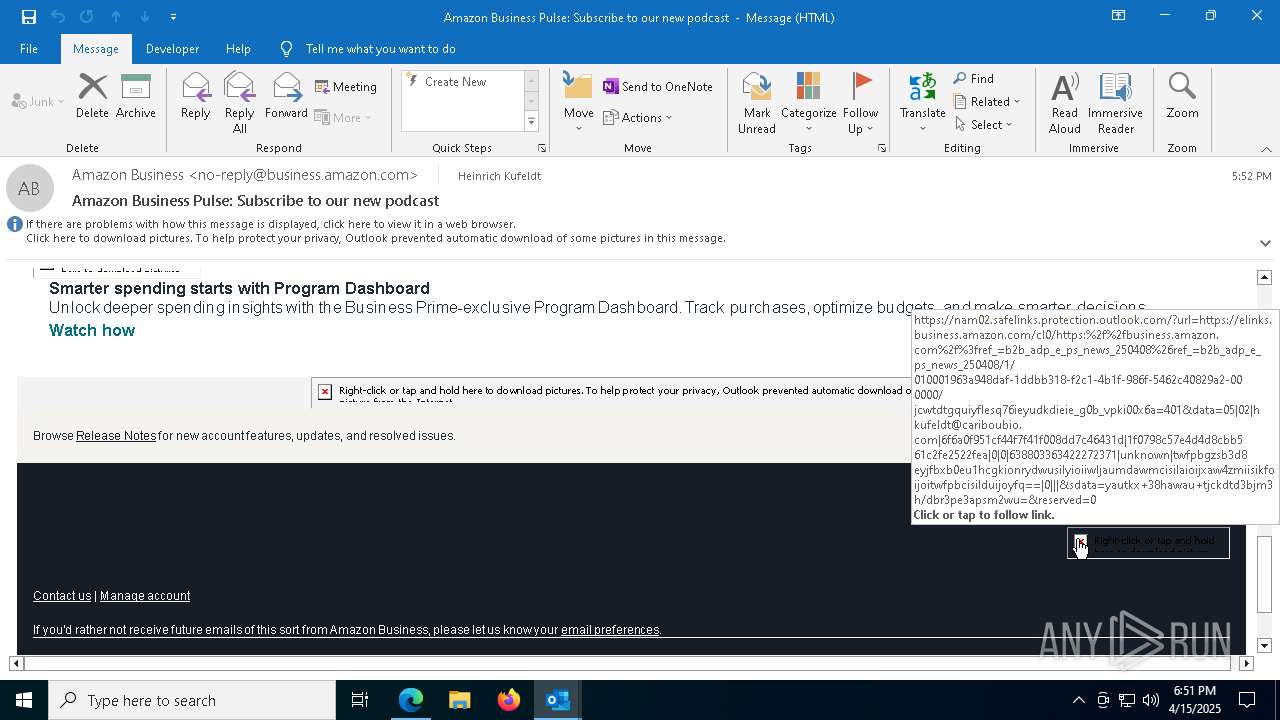Open Tags dialog launcher
The image size is (1280, 720).
tap(882, 148)
